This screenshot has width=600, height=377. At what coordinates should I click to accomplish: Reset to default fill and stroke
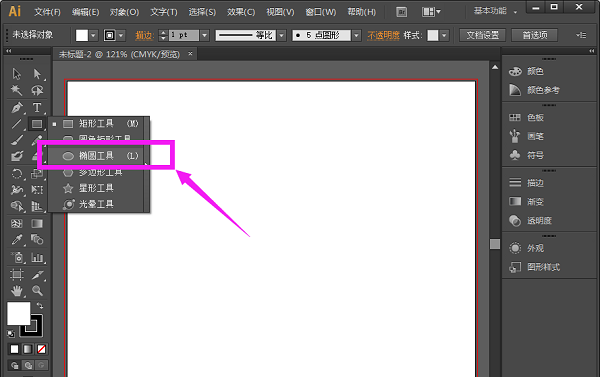[x=10, y=334]
